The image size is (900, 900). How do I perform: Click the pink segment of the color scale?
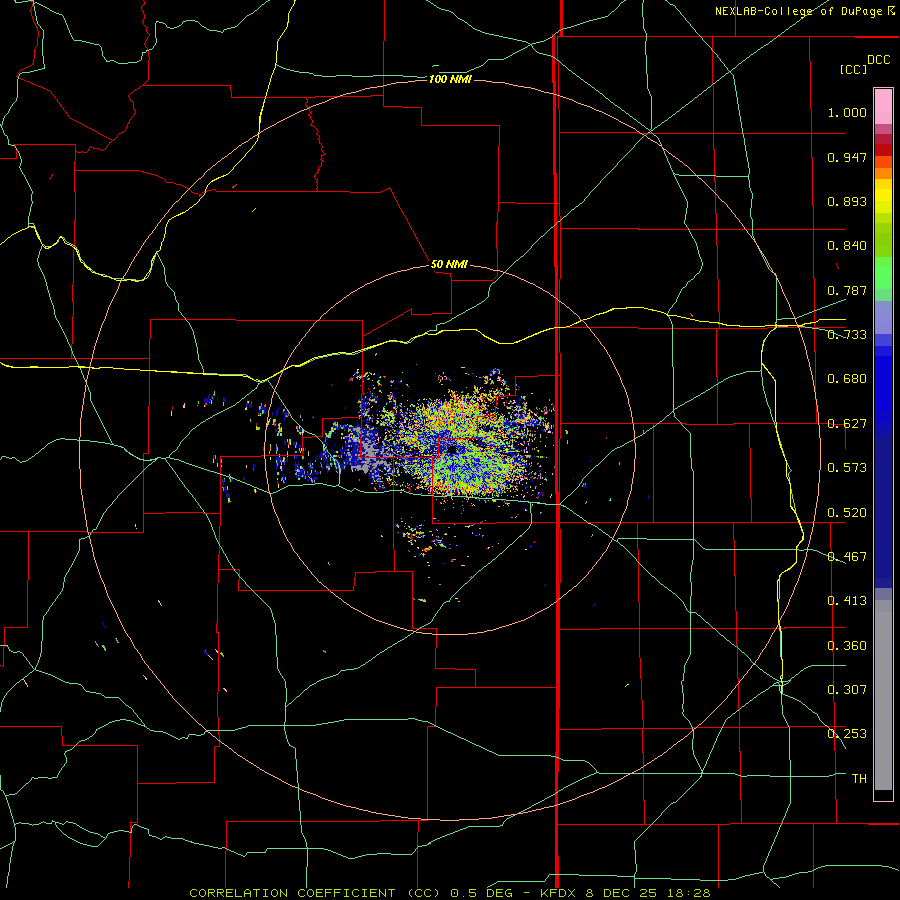pyautogui.click(x=883, y=107)
